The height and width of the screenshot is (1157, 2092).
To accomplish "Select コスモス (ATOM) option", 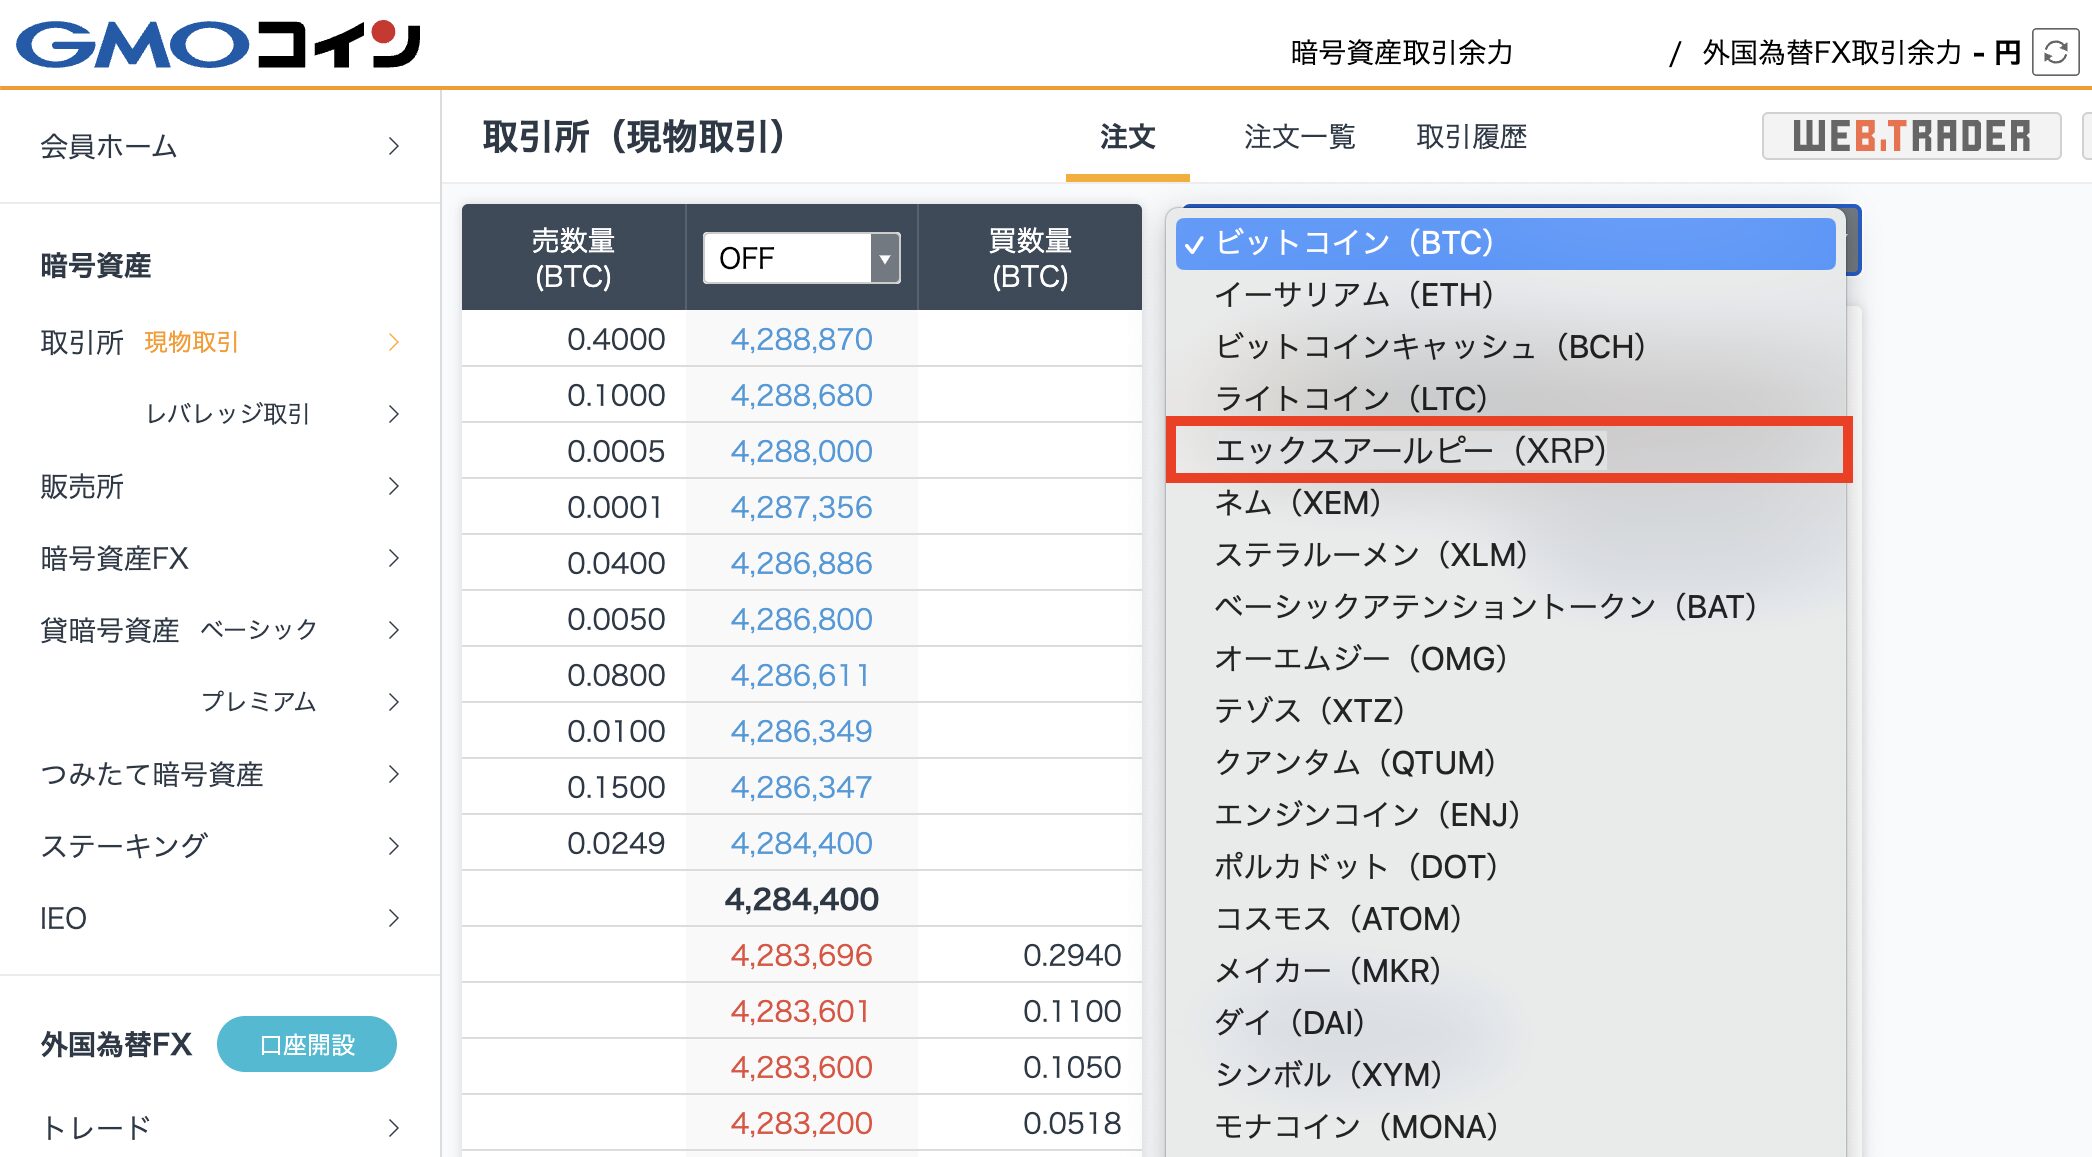I will tap(1506, 919).
